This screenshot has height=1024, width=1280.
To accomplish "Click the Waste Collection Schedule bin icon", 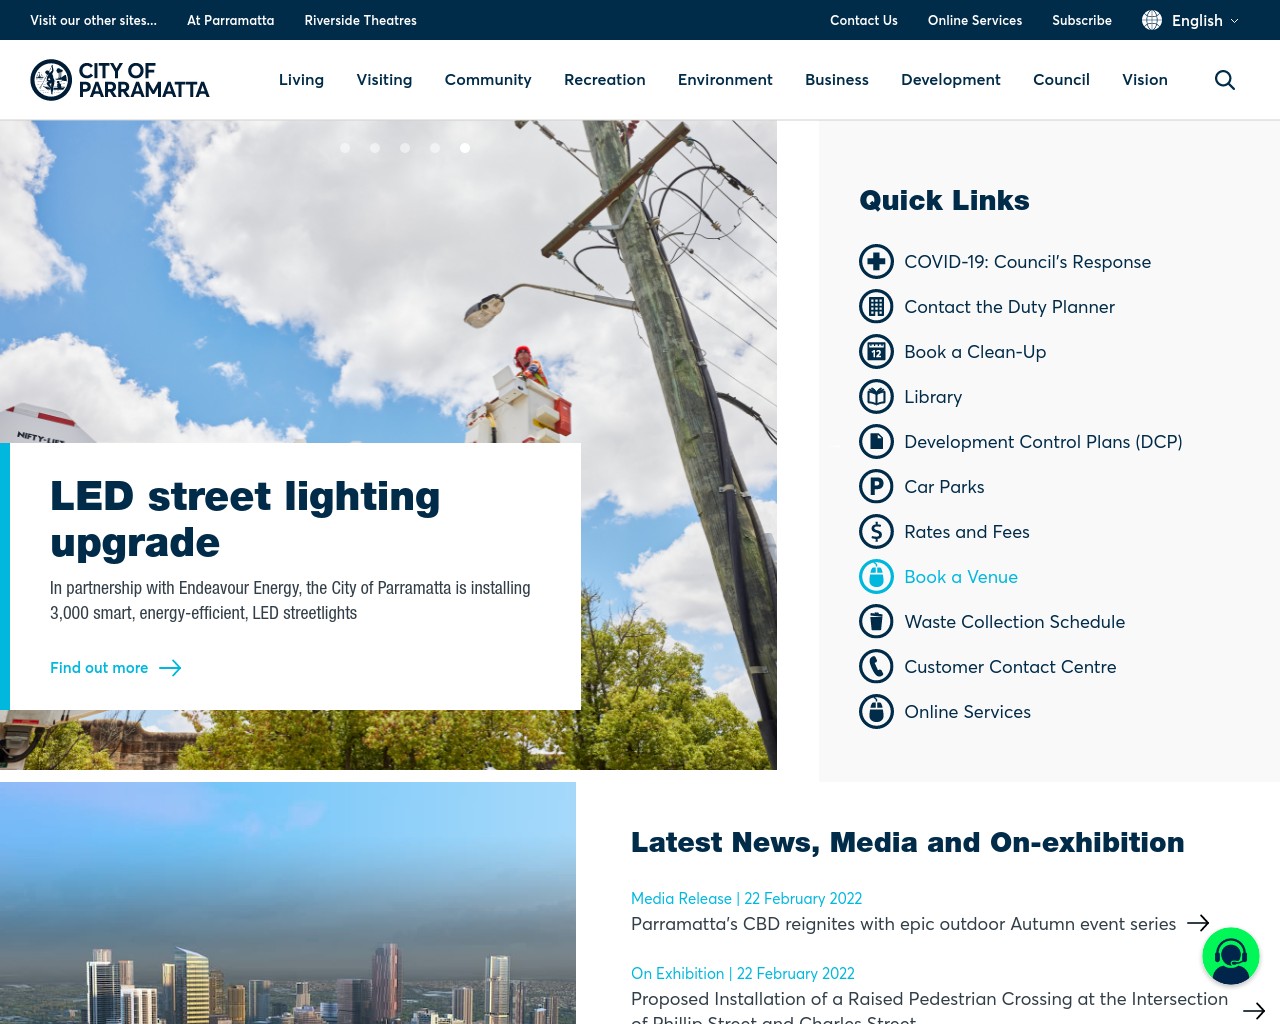I will tap(876, 621).
